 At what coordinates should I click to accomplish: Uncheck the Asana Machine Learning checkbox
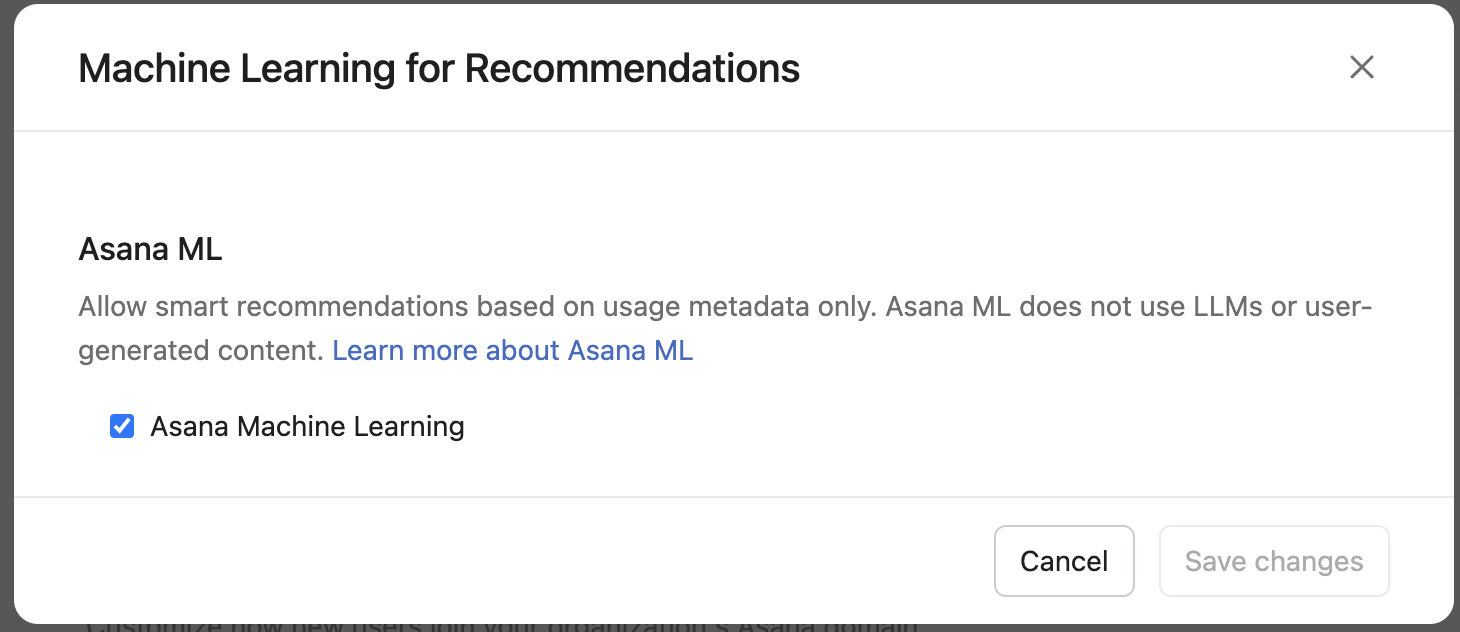121,426
